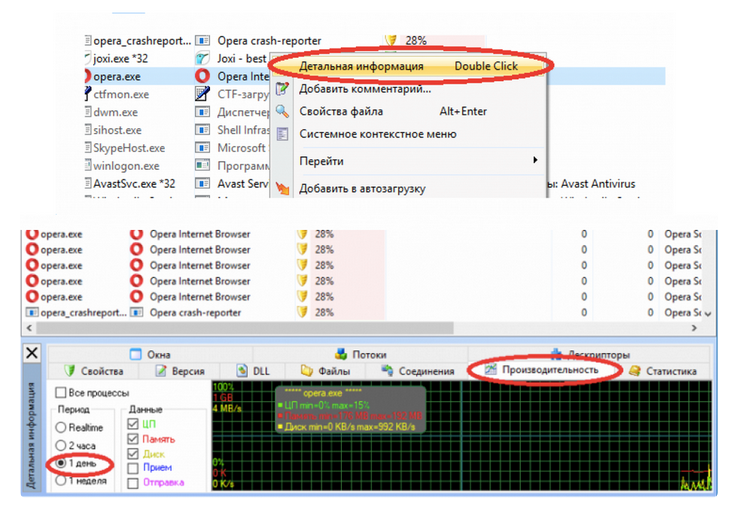The image size is (739, 506).
Task: Click the network icon on Соединения tab
Action: [x=387, y=370]
